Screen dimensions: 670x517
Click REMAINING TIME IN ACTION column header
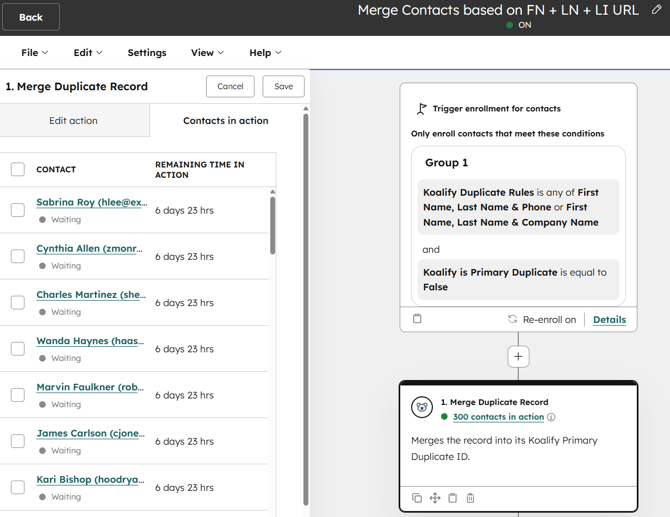200,170
